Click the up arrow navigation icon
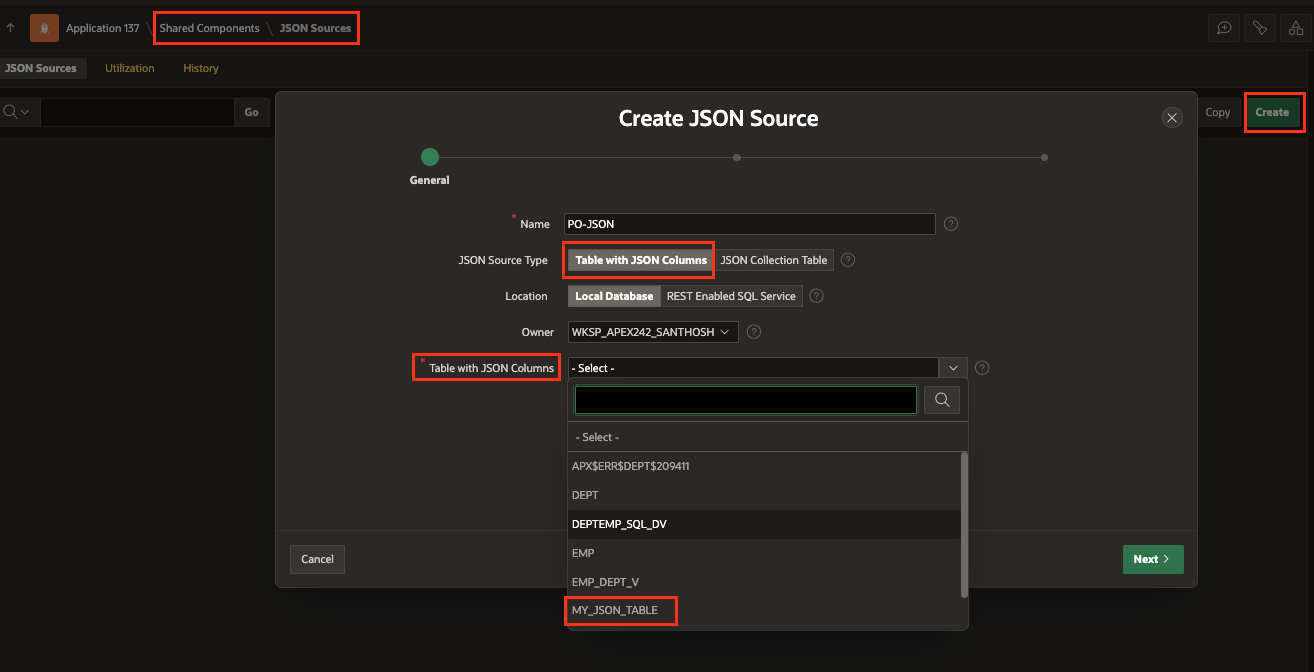Image resolution: width=1314 pixels, height=672 pixels. click(10, 28)
